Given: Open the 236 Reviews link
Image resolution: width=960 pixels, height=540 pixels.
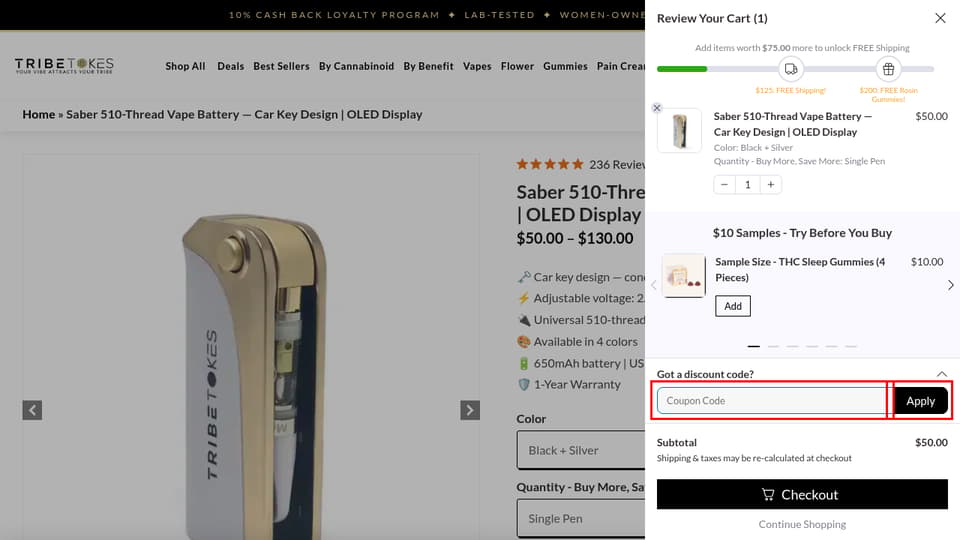Looking at the screenshot, I should point(617,165).
